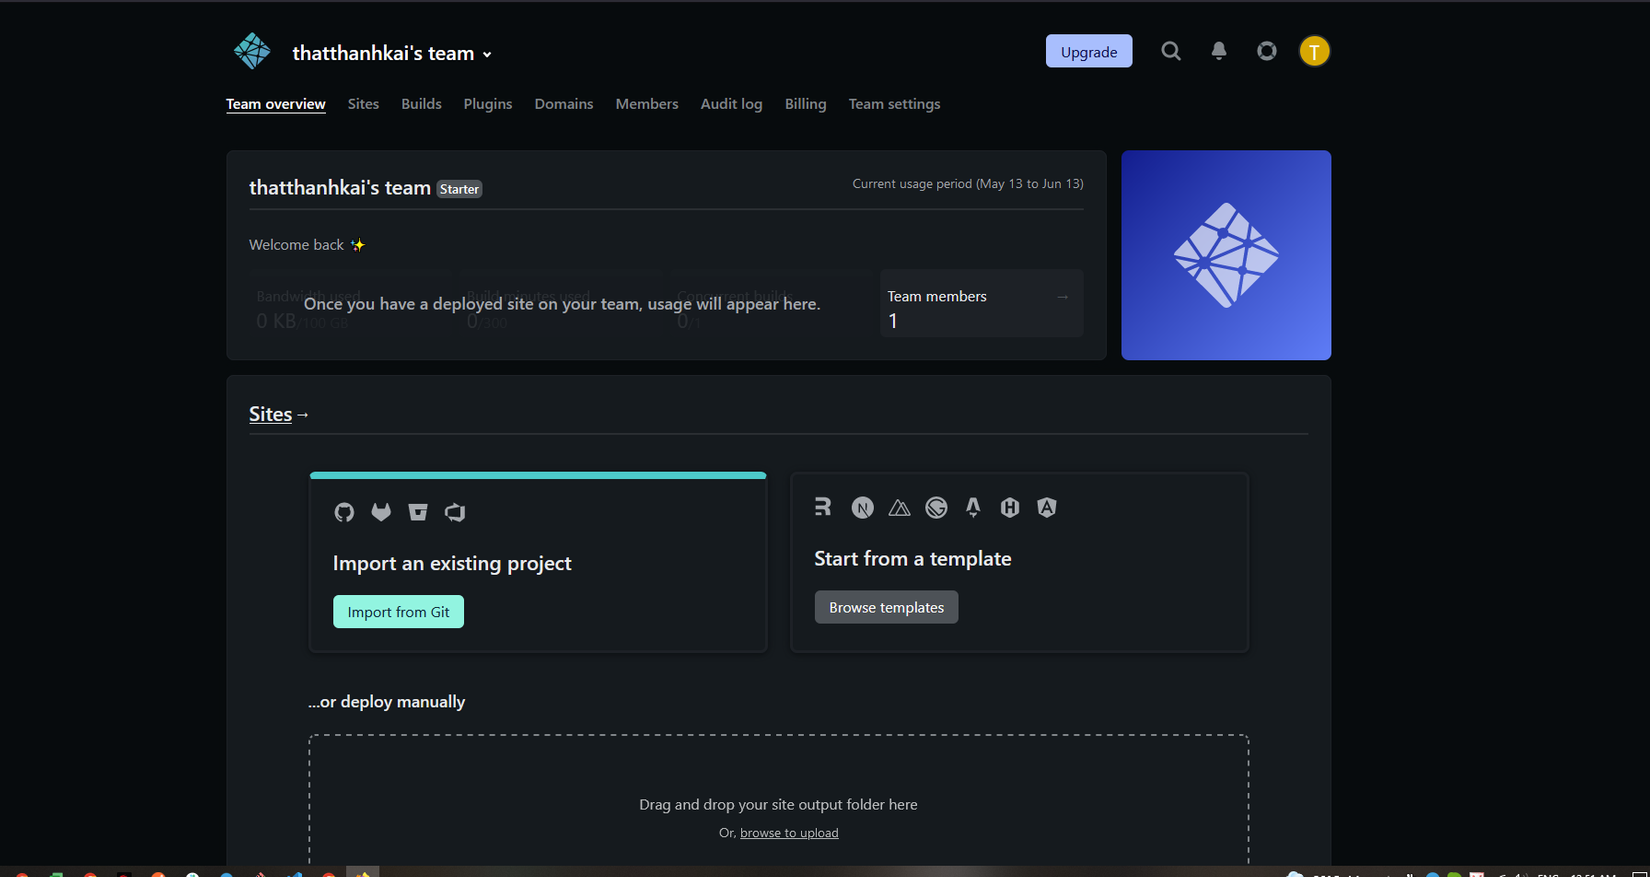Open the Plugins tab
This screenshot has width=1650, height=877.
488,104
